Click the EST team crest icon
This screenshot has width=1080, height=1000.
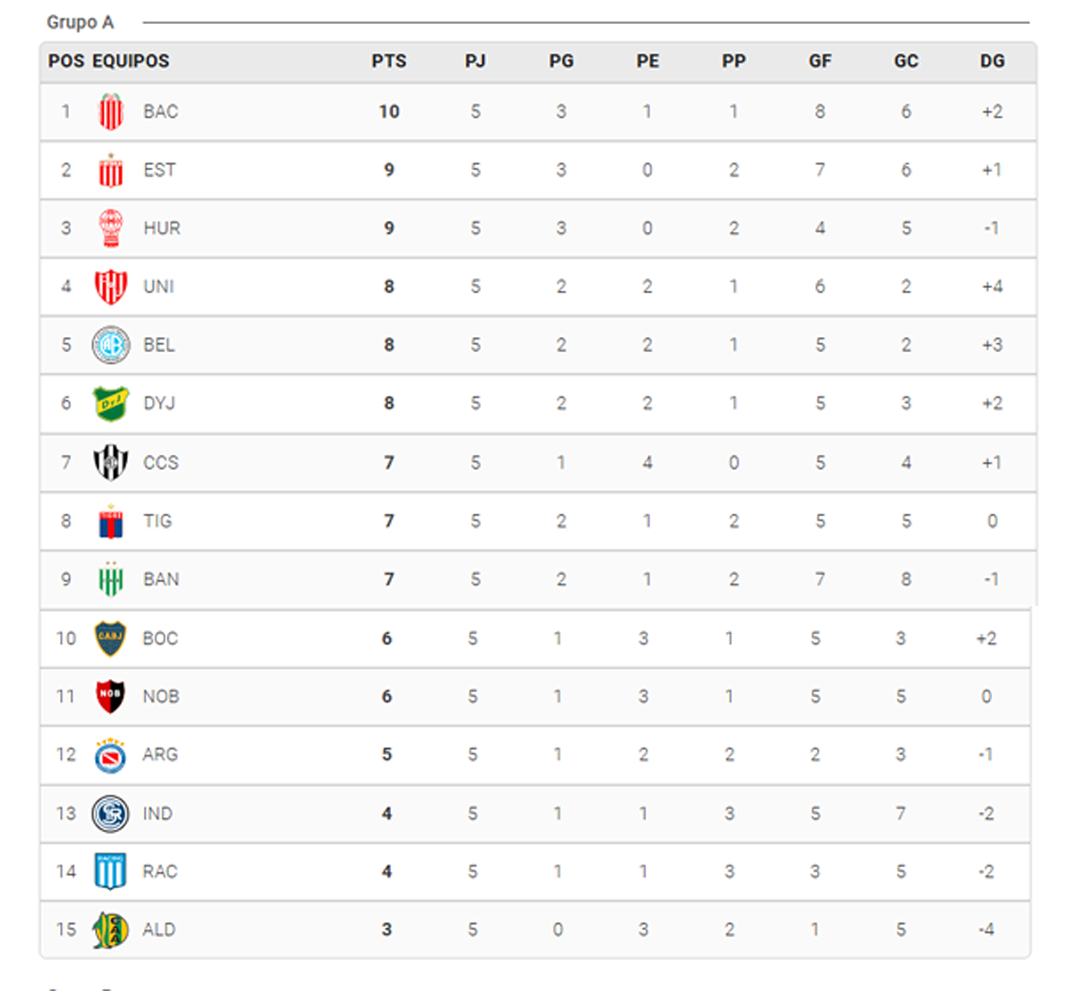(110, 170)
